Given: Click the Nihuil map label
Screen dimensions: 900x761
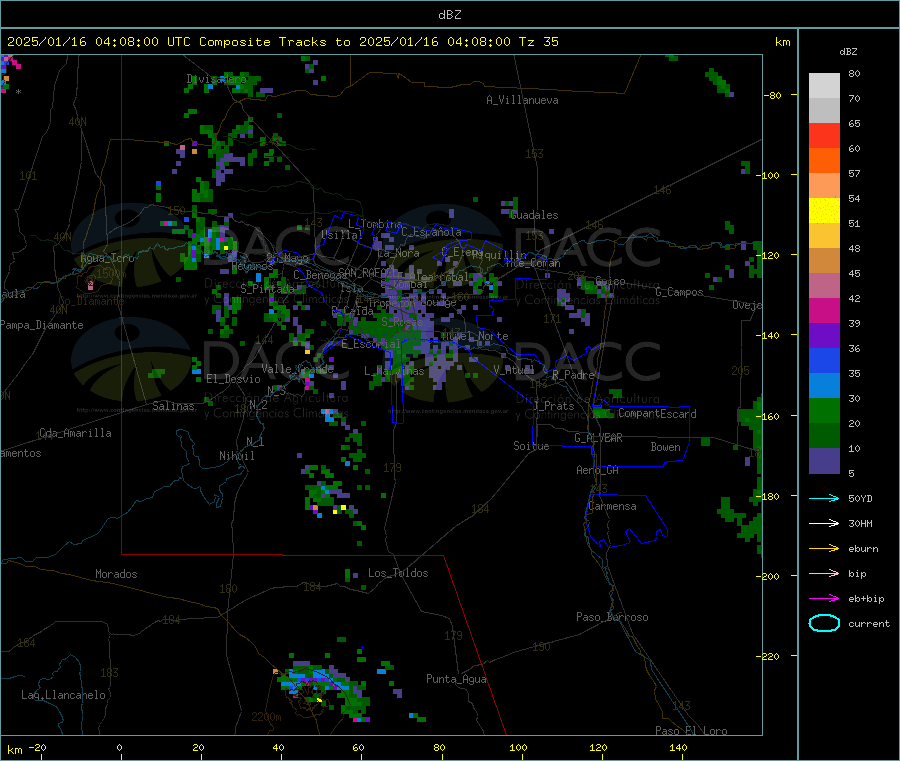Looking at the screenshot, I should click(x=236, y=456).
